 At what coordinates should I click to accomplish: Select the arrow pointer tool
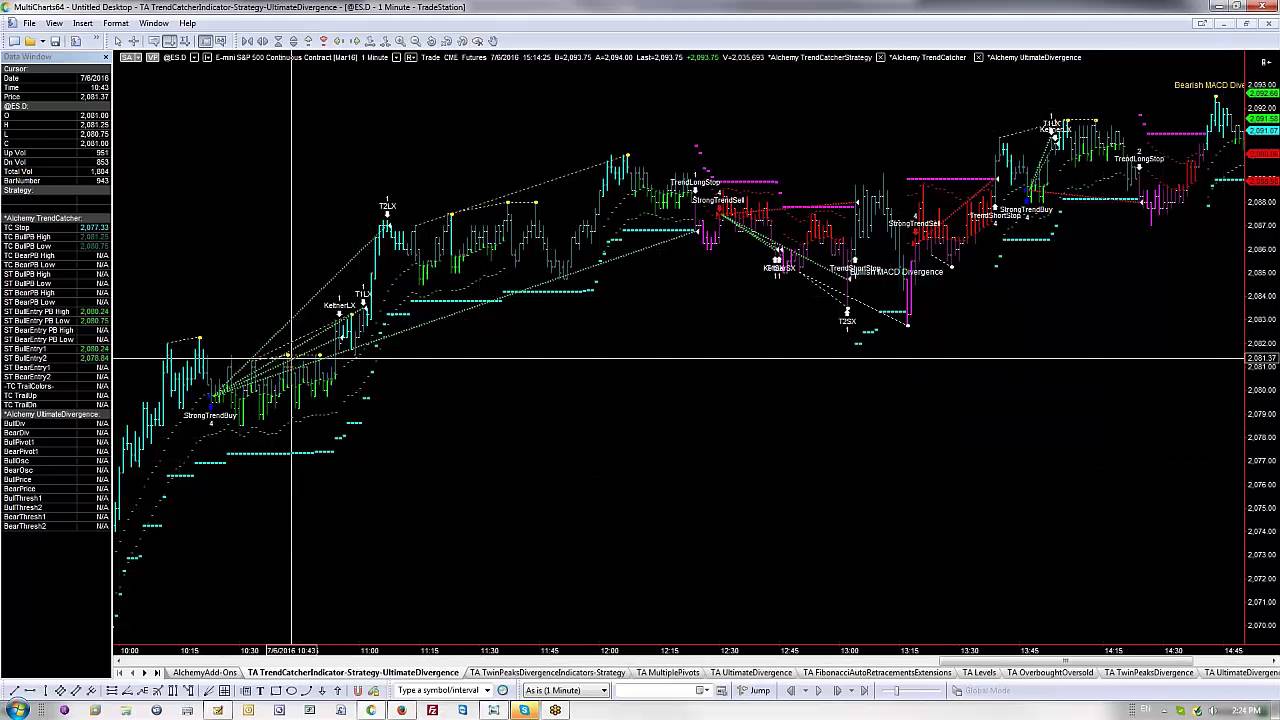click(x=118, y=41)
